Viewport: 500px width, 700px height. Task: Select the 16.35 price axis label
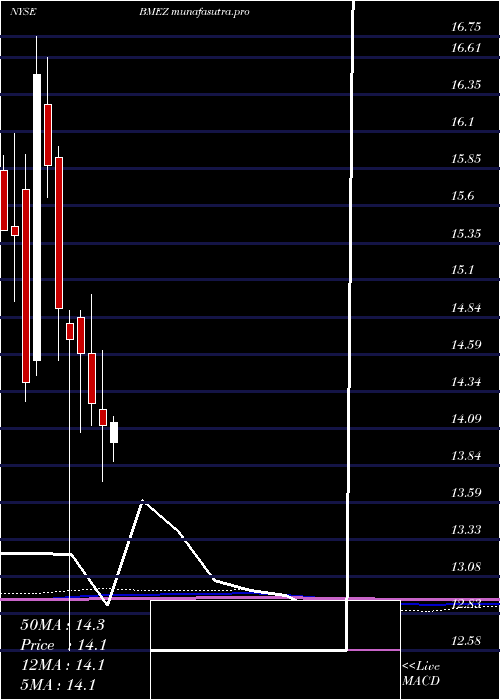[466, 84]
